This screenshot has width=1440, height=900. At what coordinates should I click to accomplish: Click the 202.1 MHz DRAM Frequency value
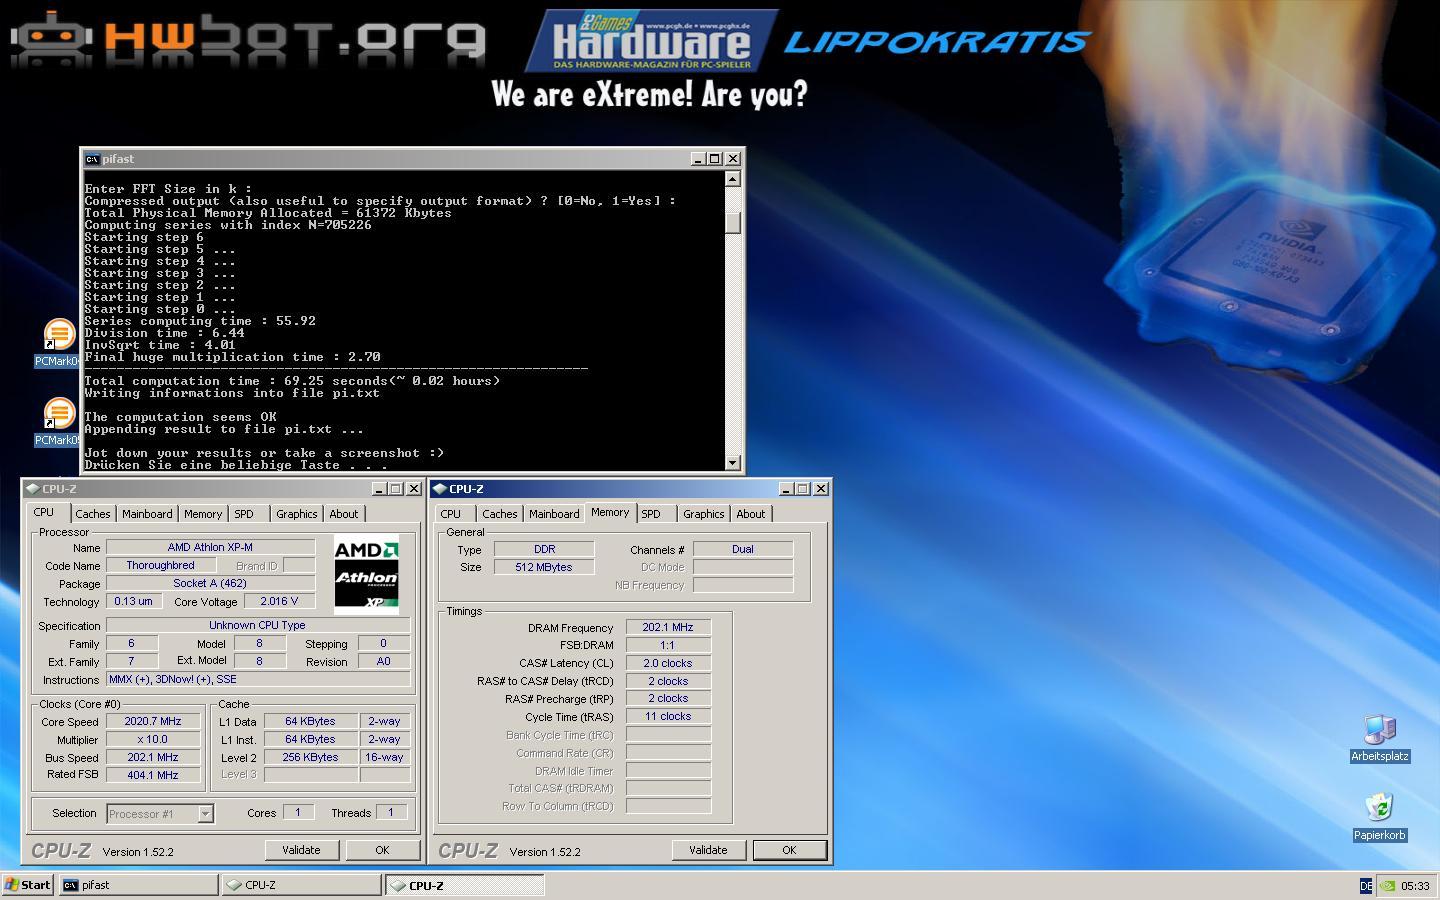668,627
